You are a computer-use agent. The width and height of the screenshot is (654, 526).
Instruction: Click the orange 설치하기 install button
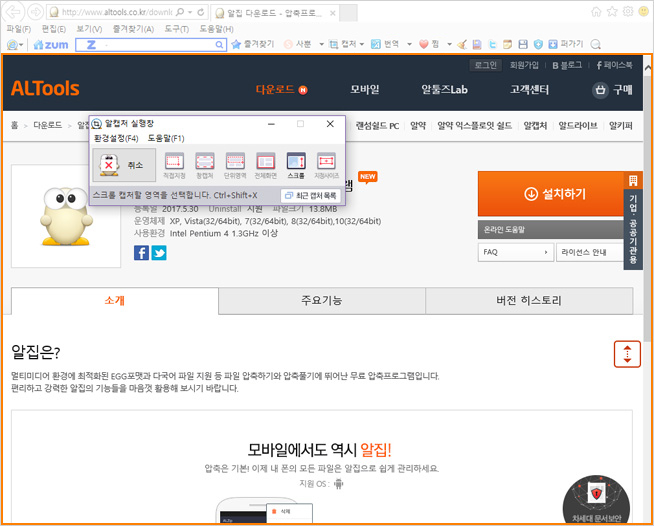(x=551, y=194)
